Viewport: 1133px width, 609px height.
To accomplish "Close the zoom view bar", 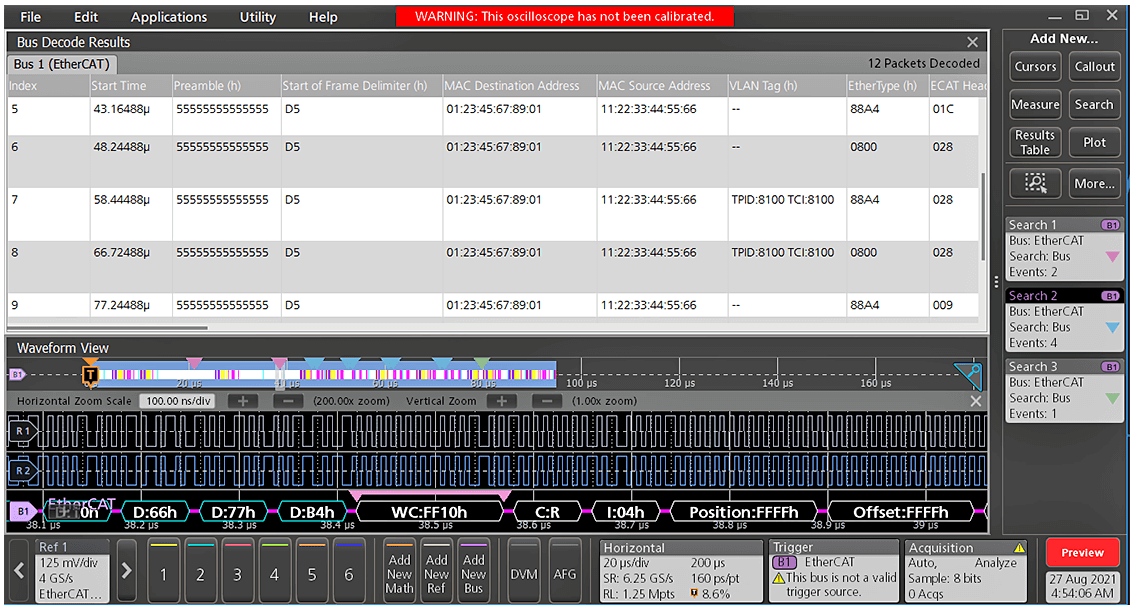I will pyautogui.click(x=975, y=401).
